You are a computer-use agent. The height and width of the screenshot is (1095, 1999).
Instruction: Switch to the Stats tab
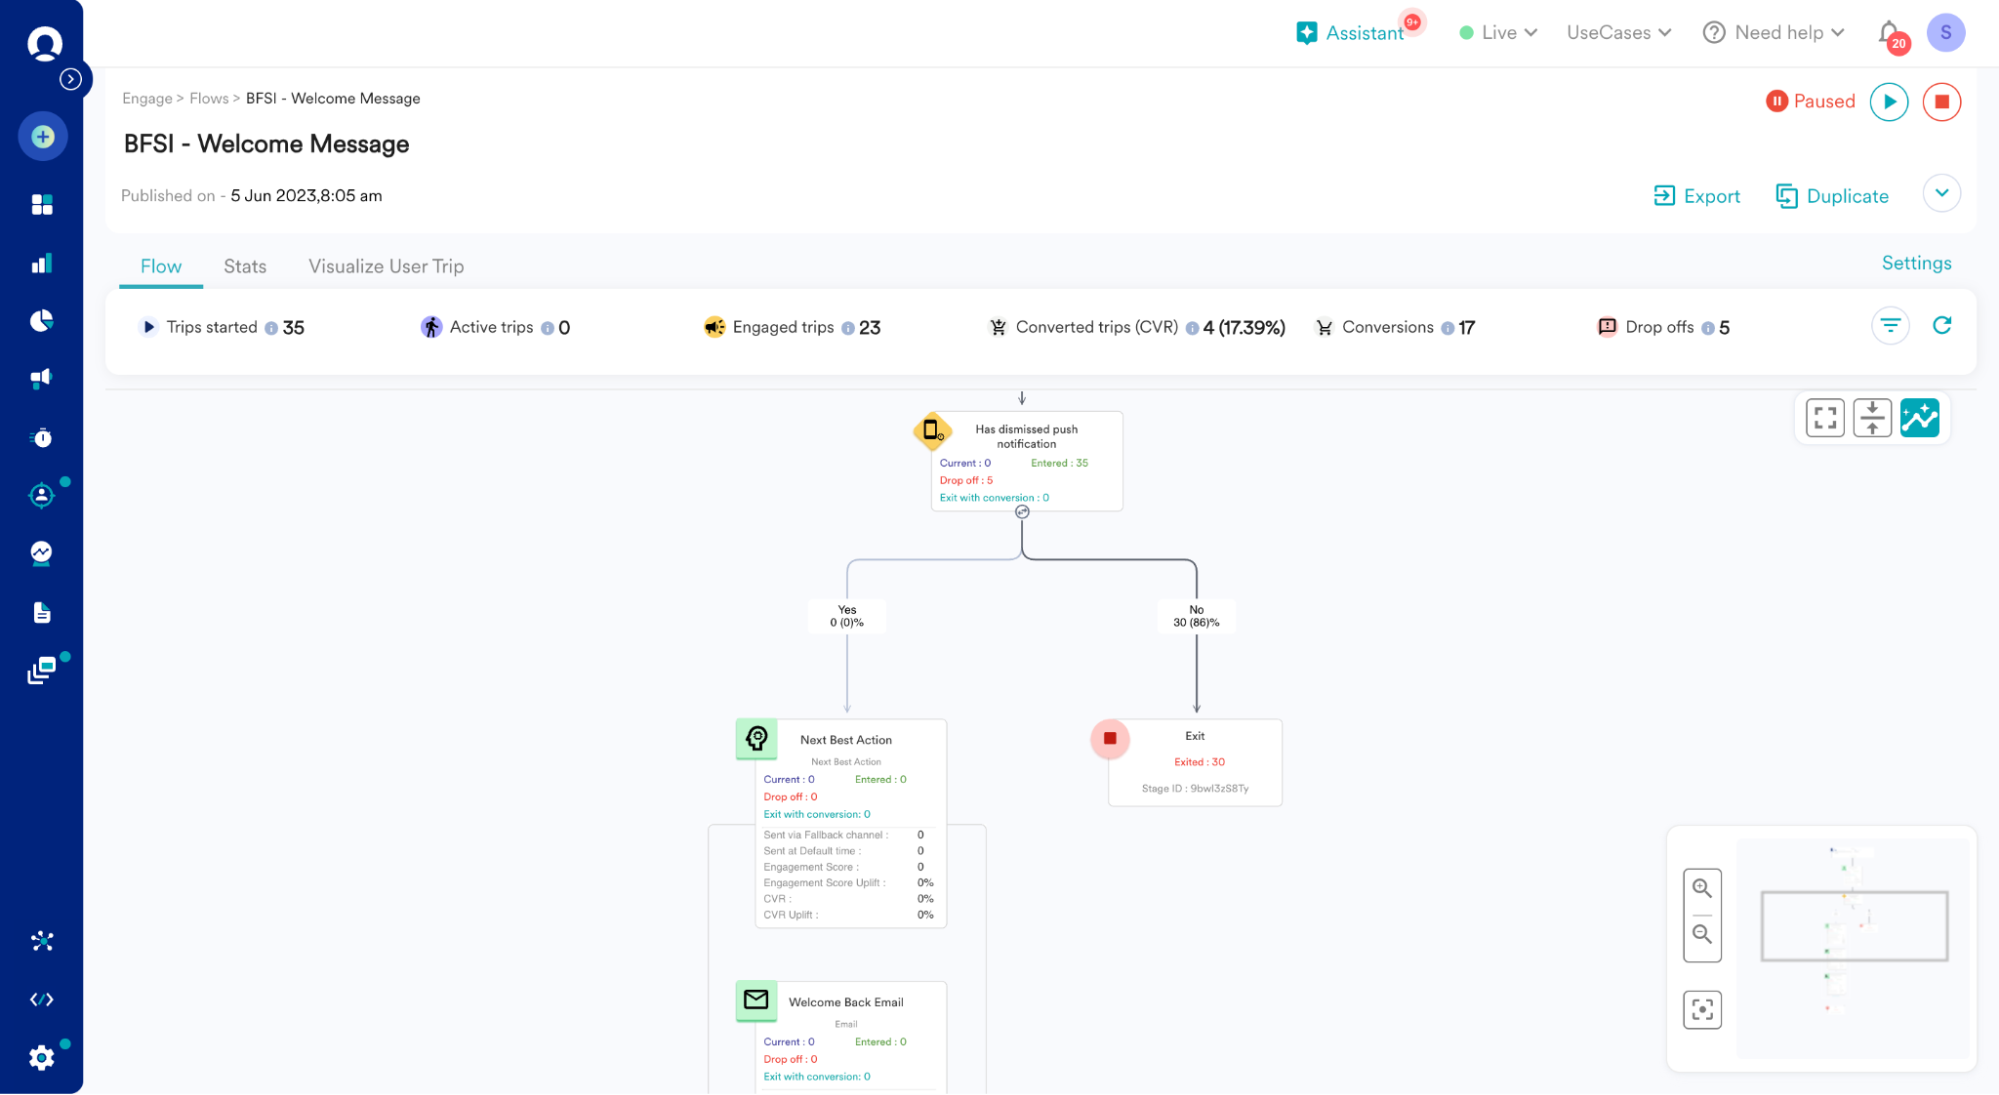point(245,267)
